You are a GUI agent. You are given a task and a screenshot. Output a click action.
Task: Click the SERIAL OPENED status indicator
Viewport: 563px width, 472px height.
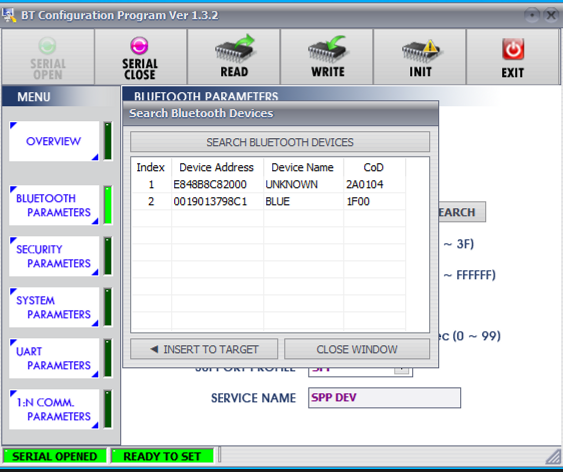(x=55, y=456)
